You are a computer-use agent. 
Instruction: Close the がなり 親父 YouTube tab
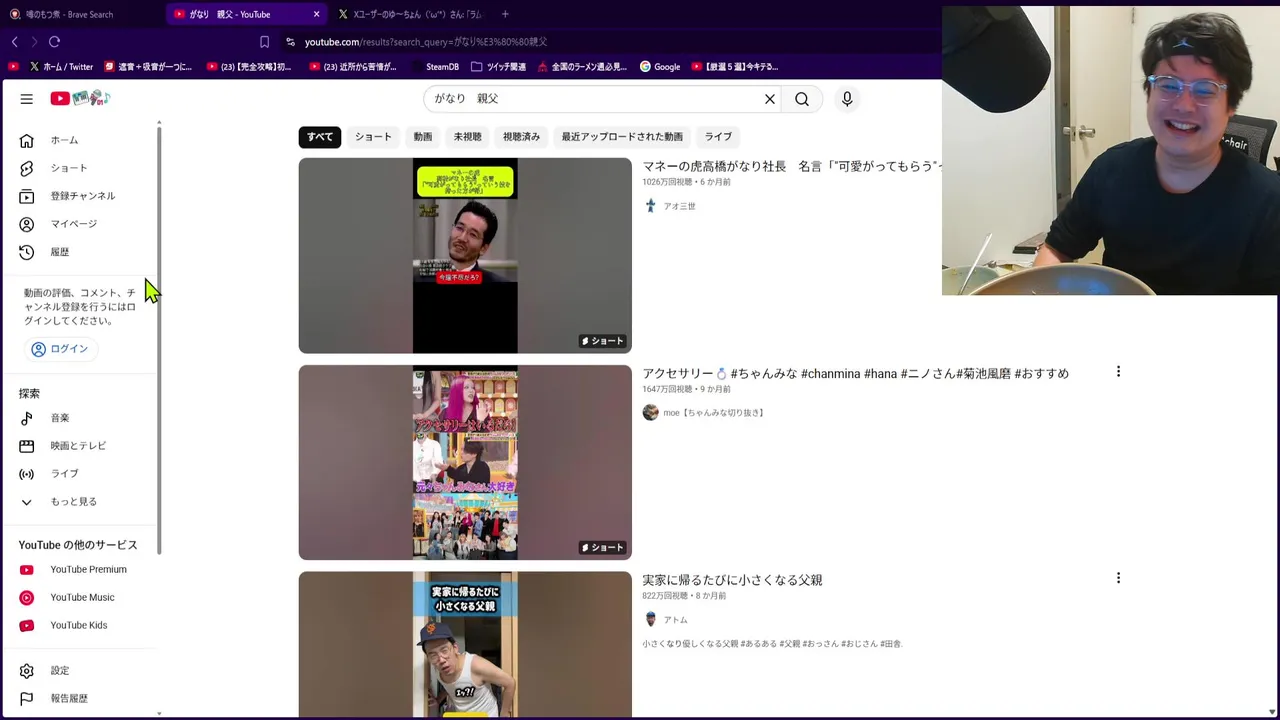point(317,14)
